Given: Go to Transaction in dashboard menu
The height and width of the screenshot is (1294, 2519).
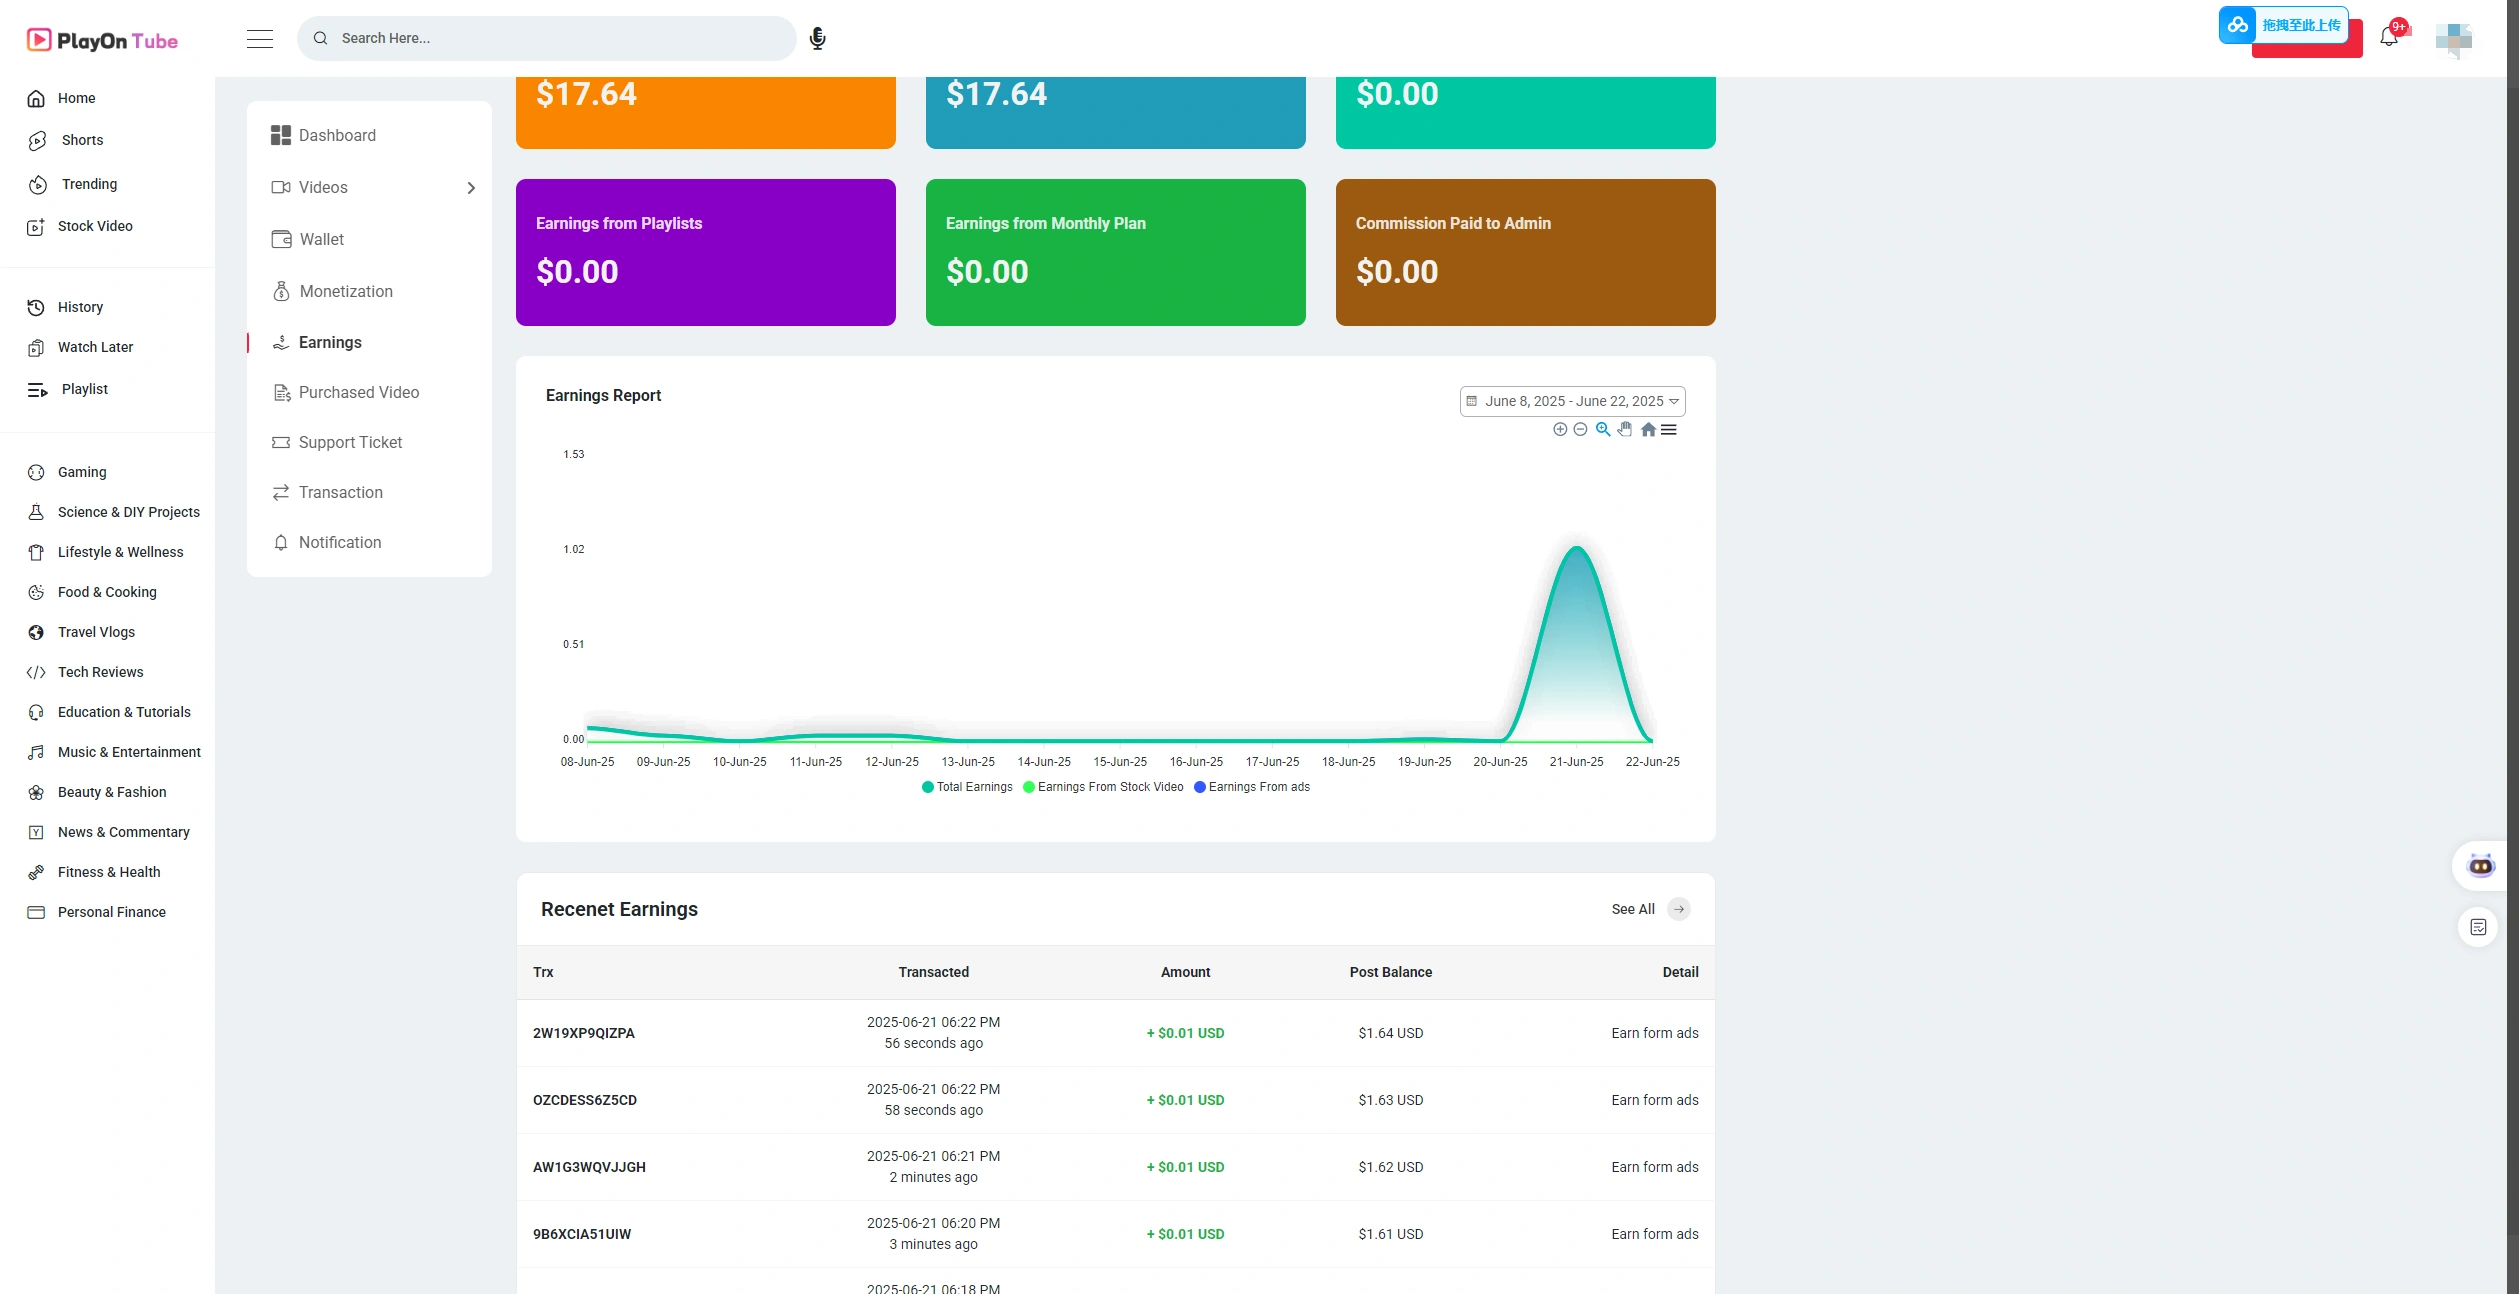Looking at the screenshot, I should [x=340, y=492].
